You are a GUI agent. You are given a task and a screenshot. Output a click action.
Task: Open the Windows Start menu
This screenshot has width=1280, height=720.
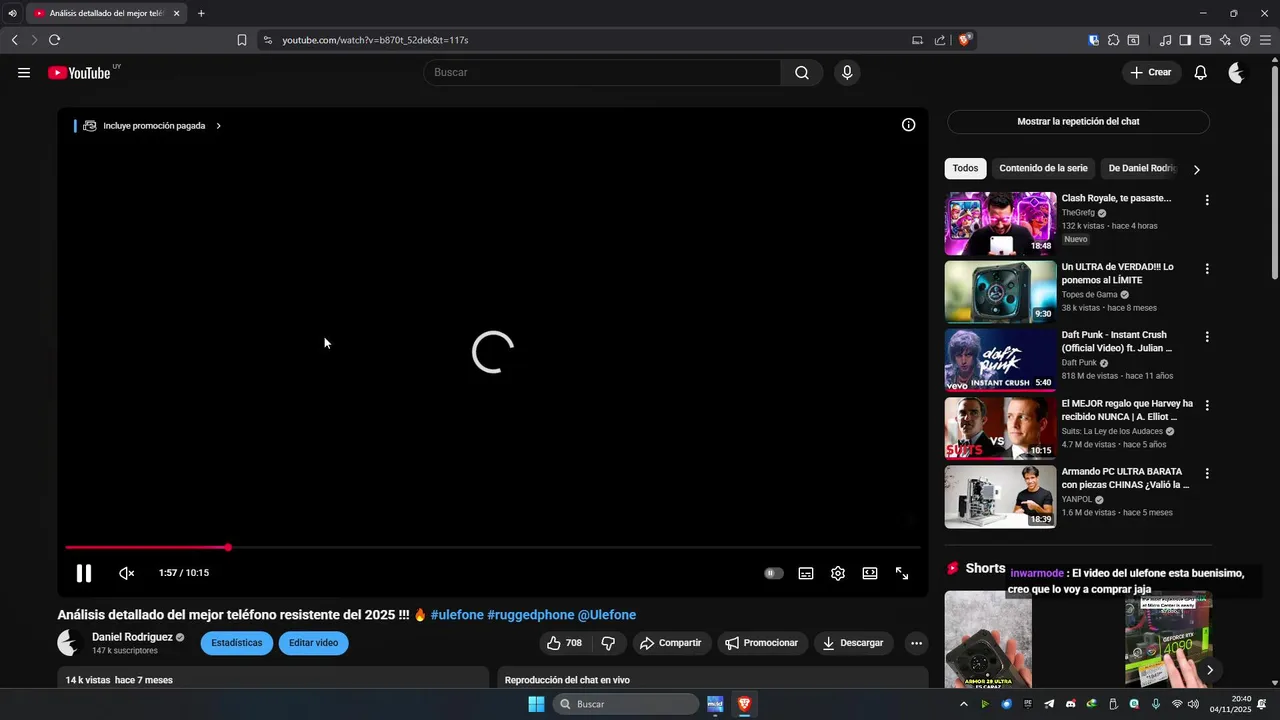[x=536, y=704]
